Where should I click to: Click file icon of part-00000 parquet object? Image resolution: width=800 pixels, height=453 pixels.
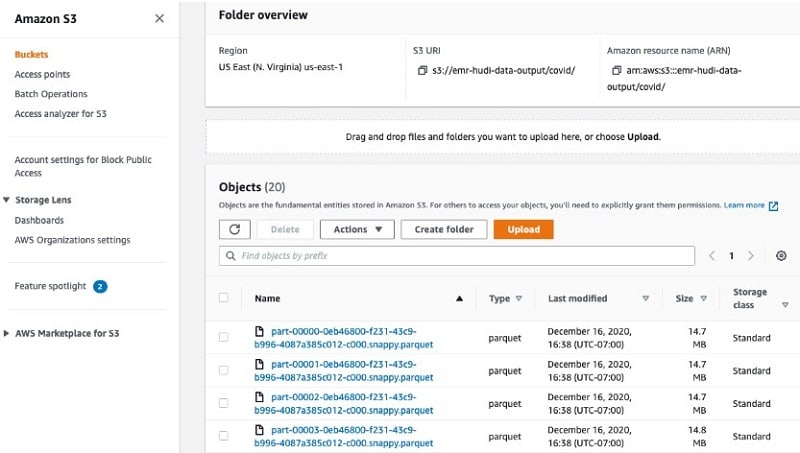coord(259,331)
